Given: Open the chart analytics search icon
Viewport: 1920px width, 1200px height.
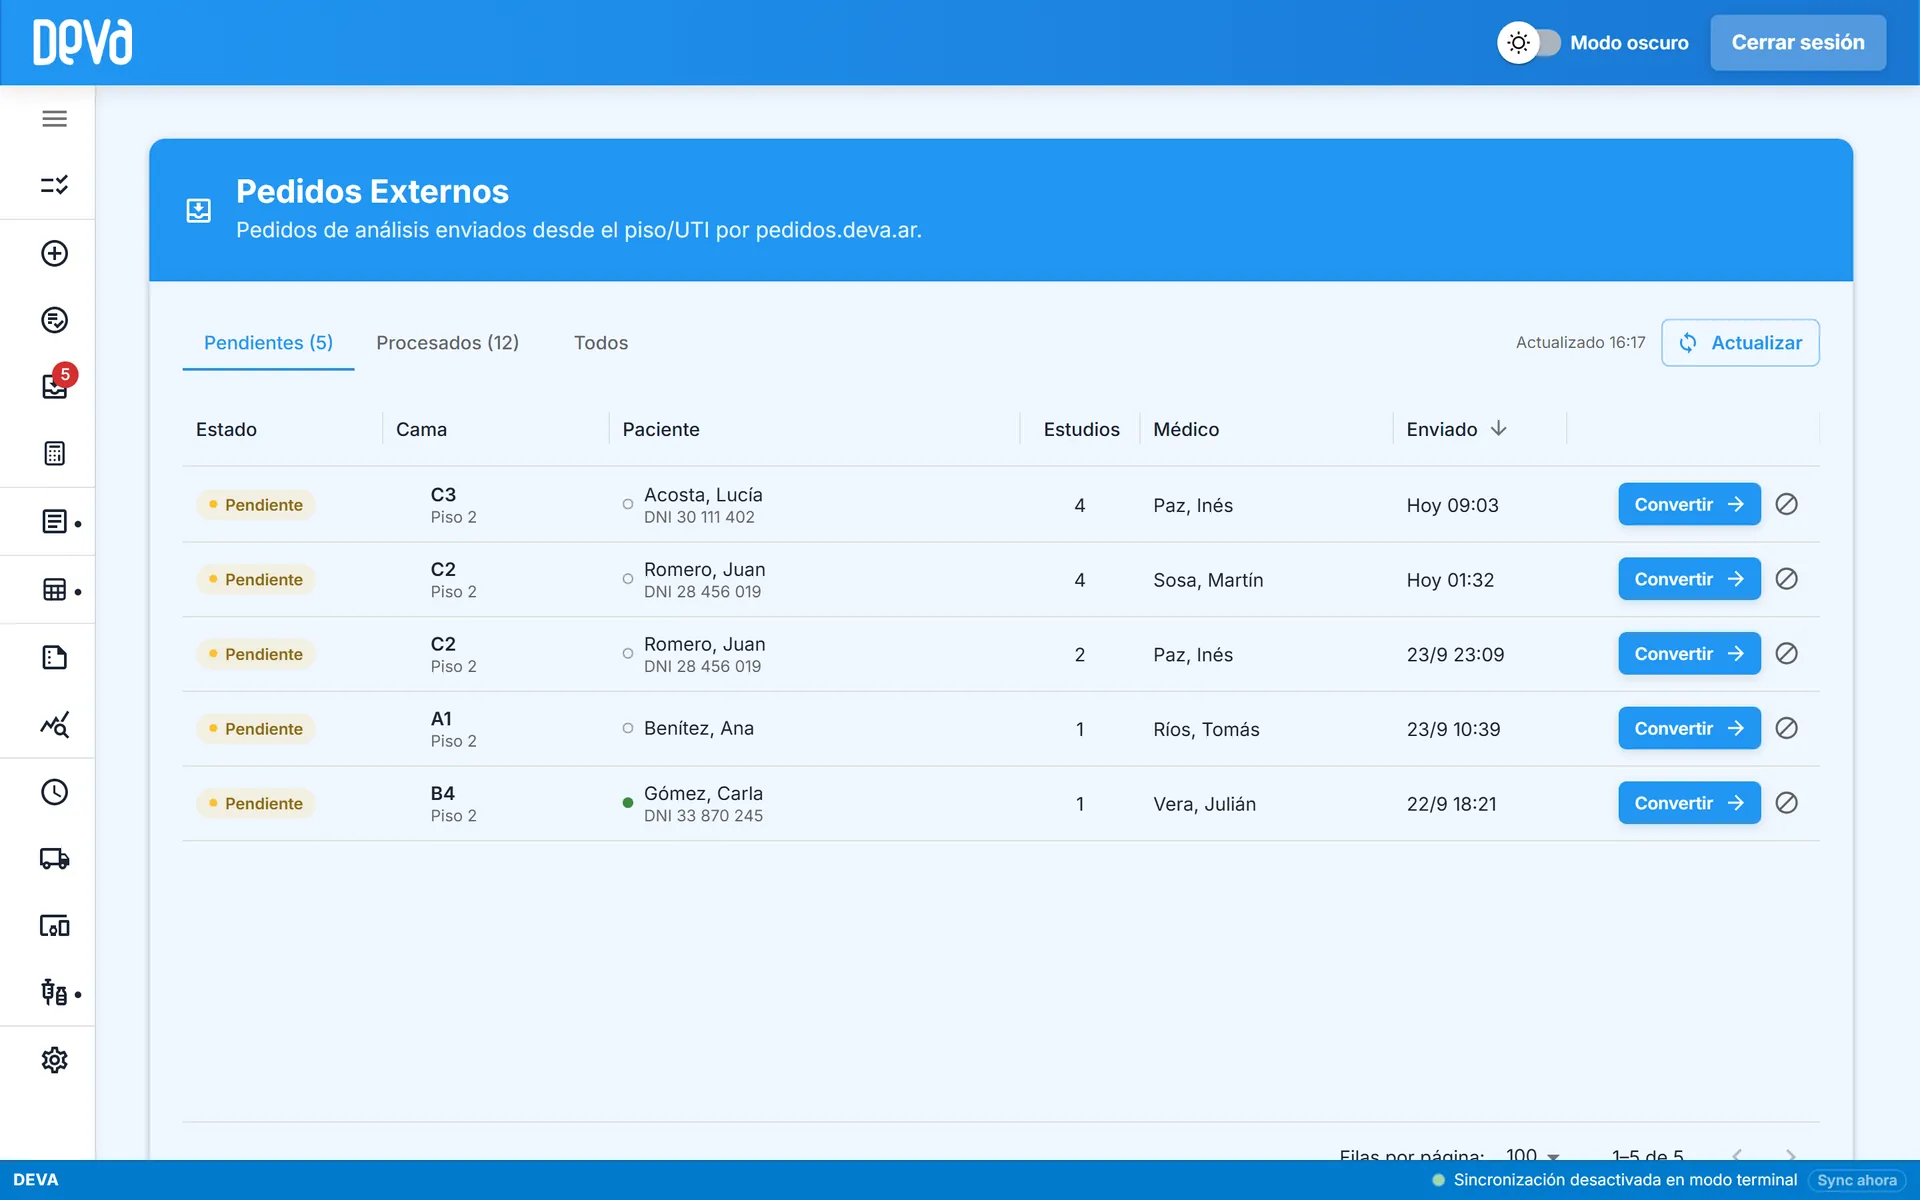Looking at the screenshot, I should tap(54, 724).
